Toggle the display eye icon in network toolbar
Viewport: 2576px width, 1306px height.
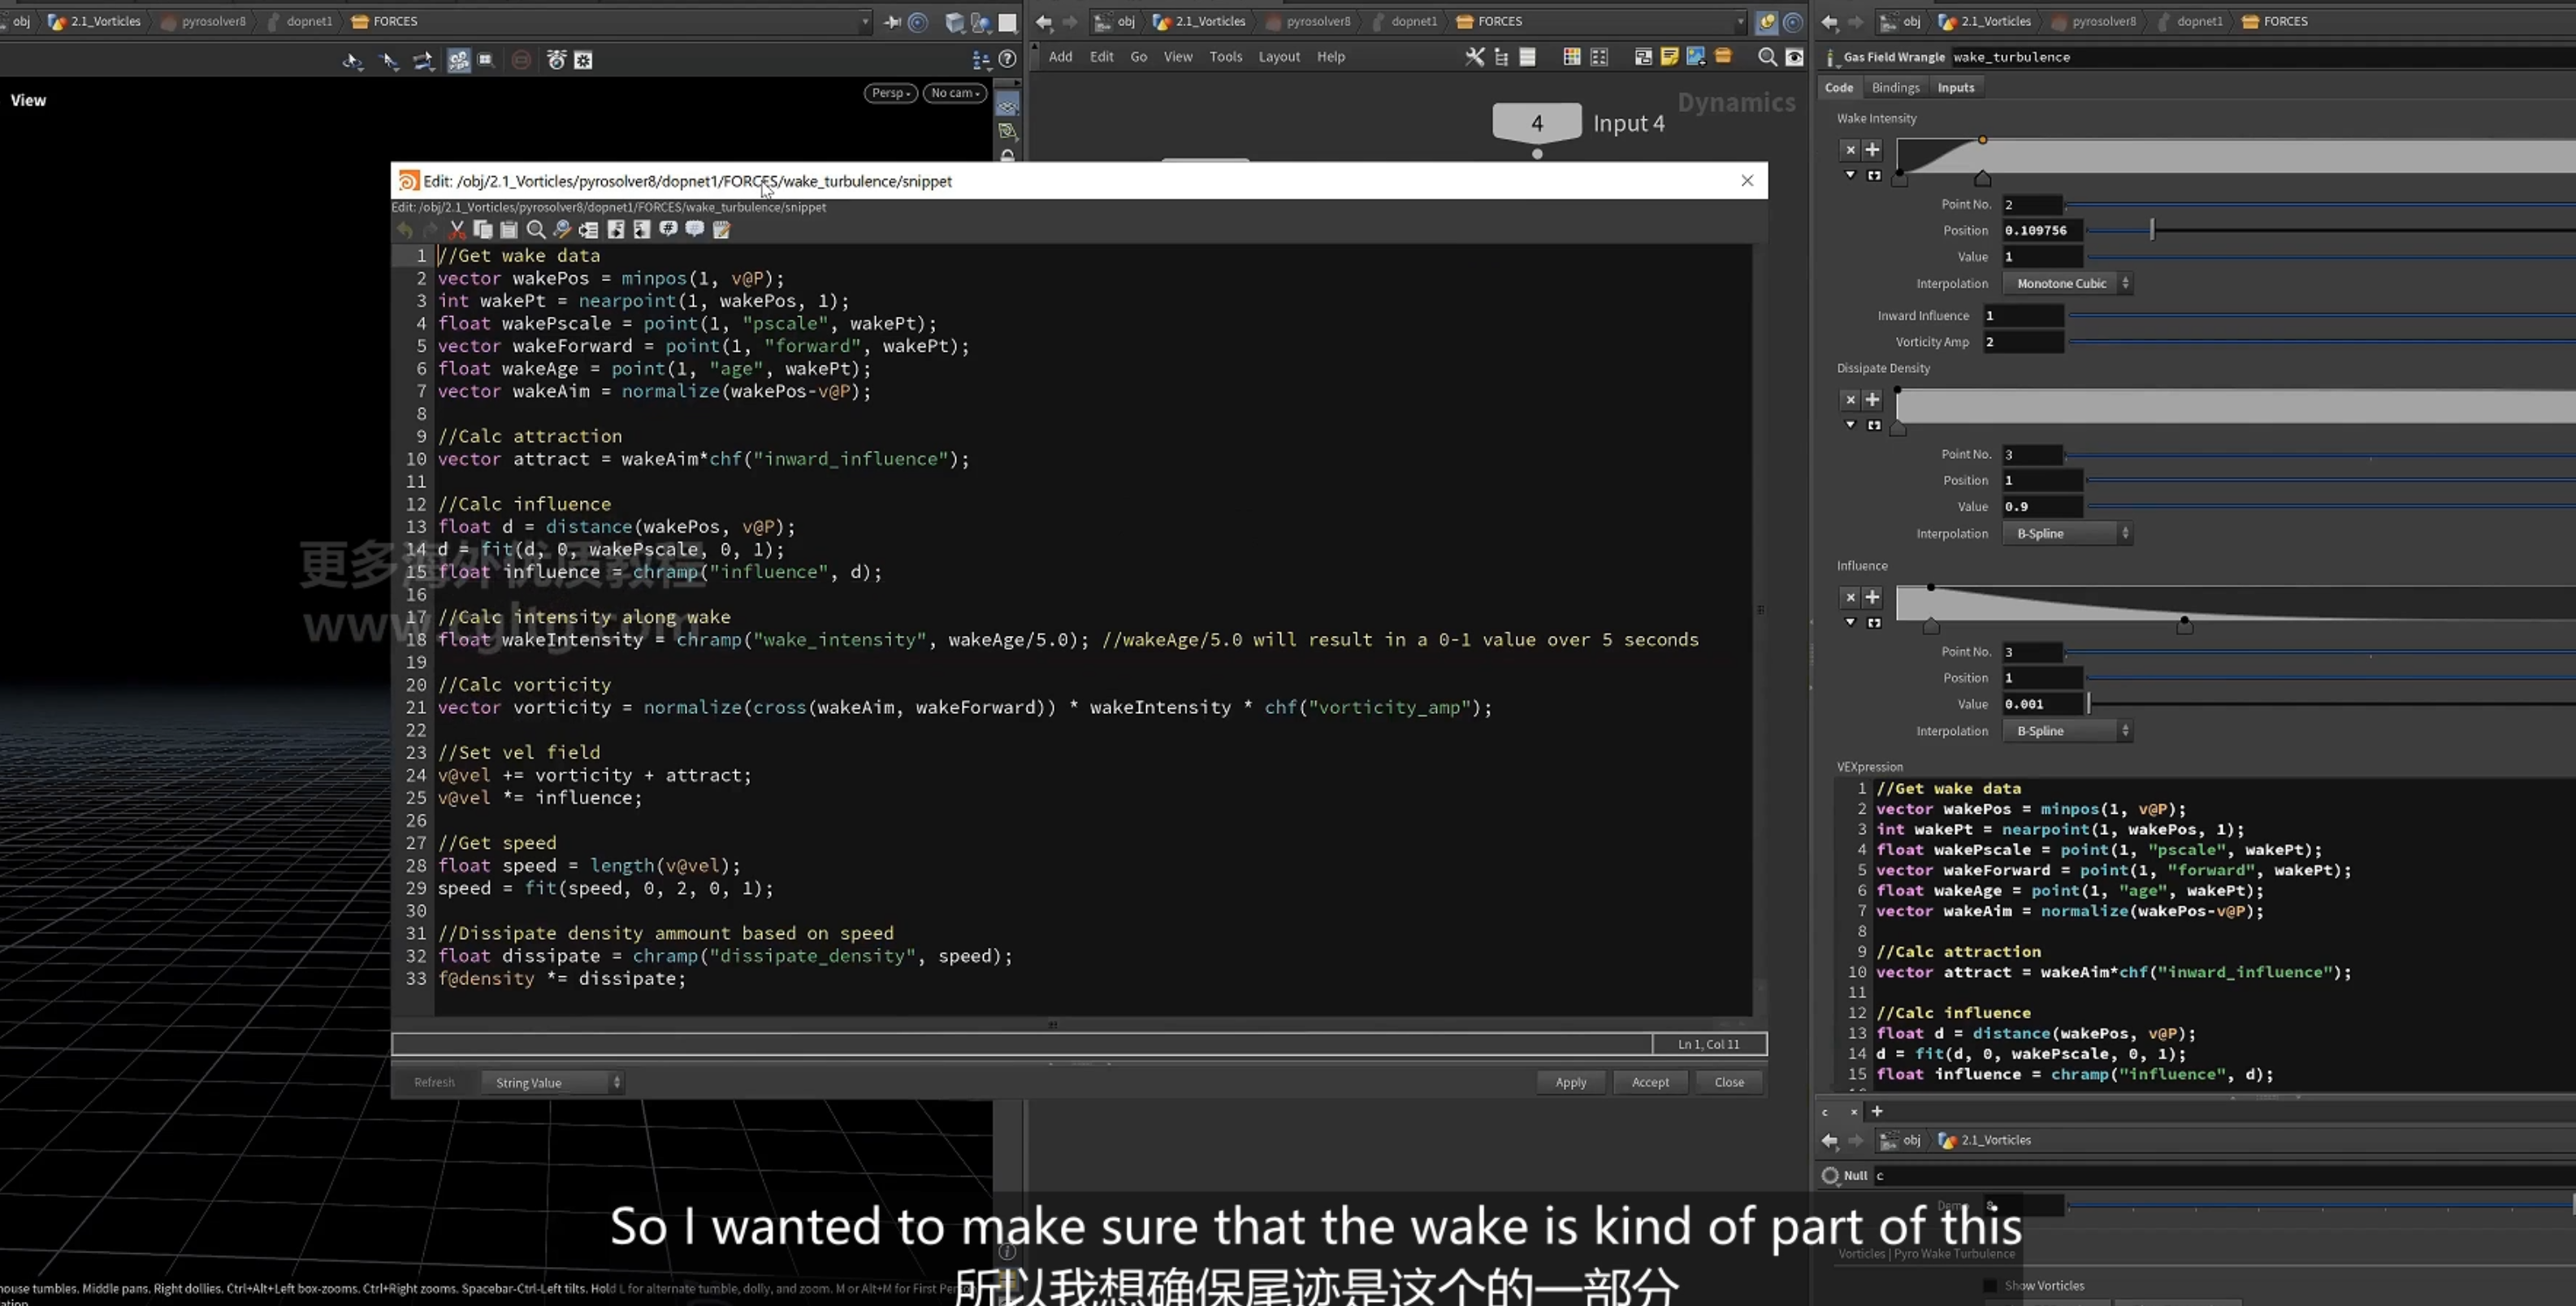[x=1795, y=57]
